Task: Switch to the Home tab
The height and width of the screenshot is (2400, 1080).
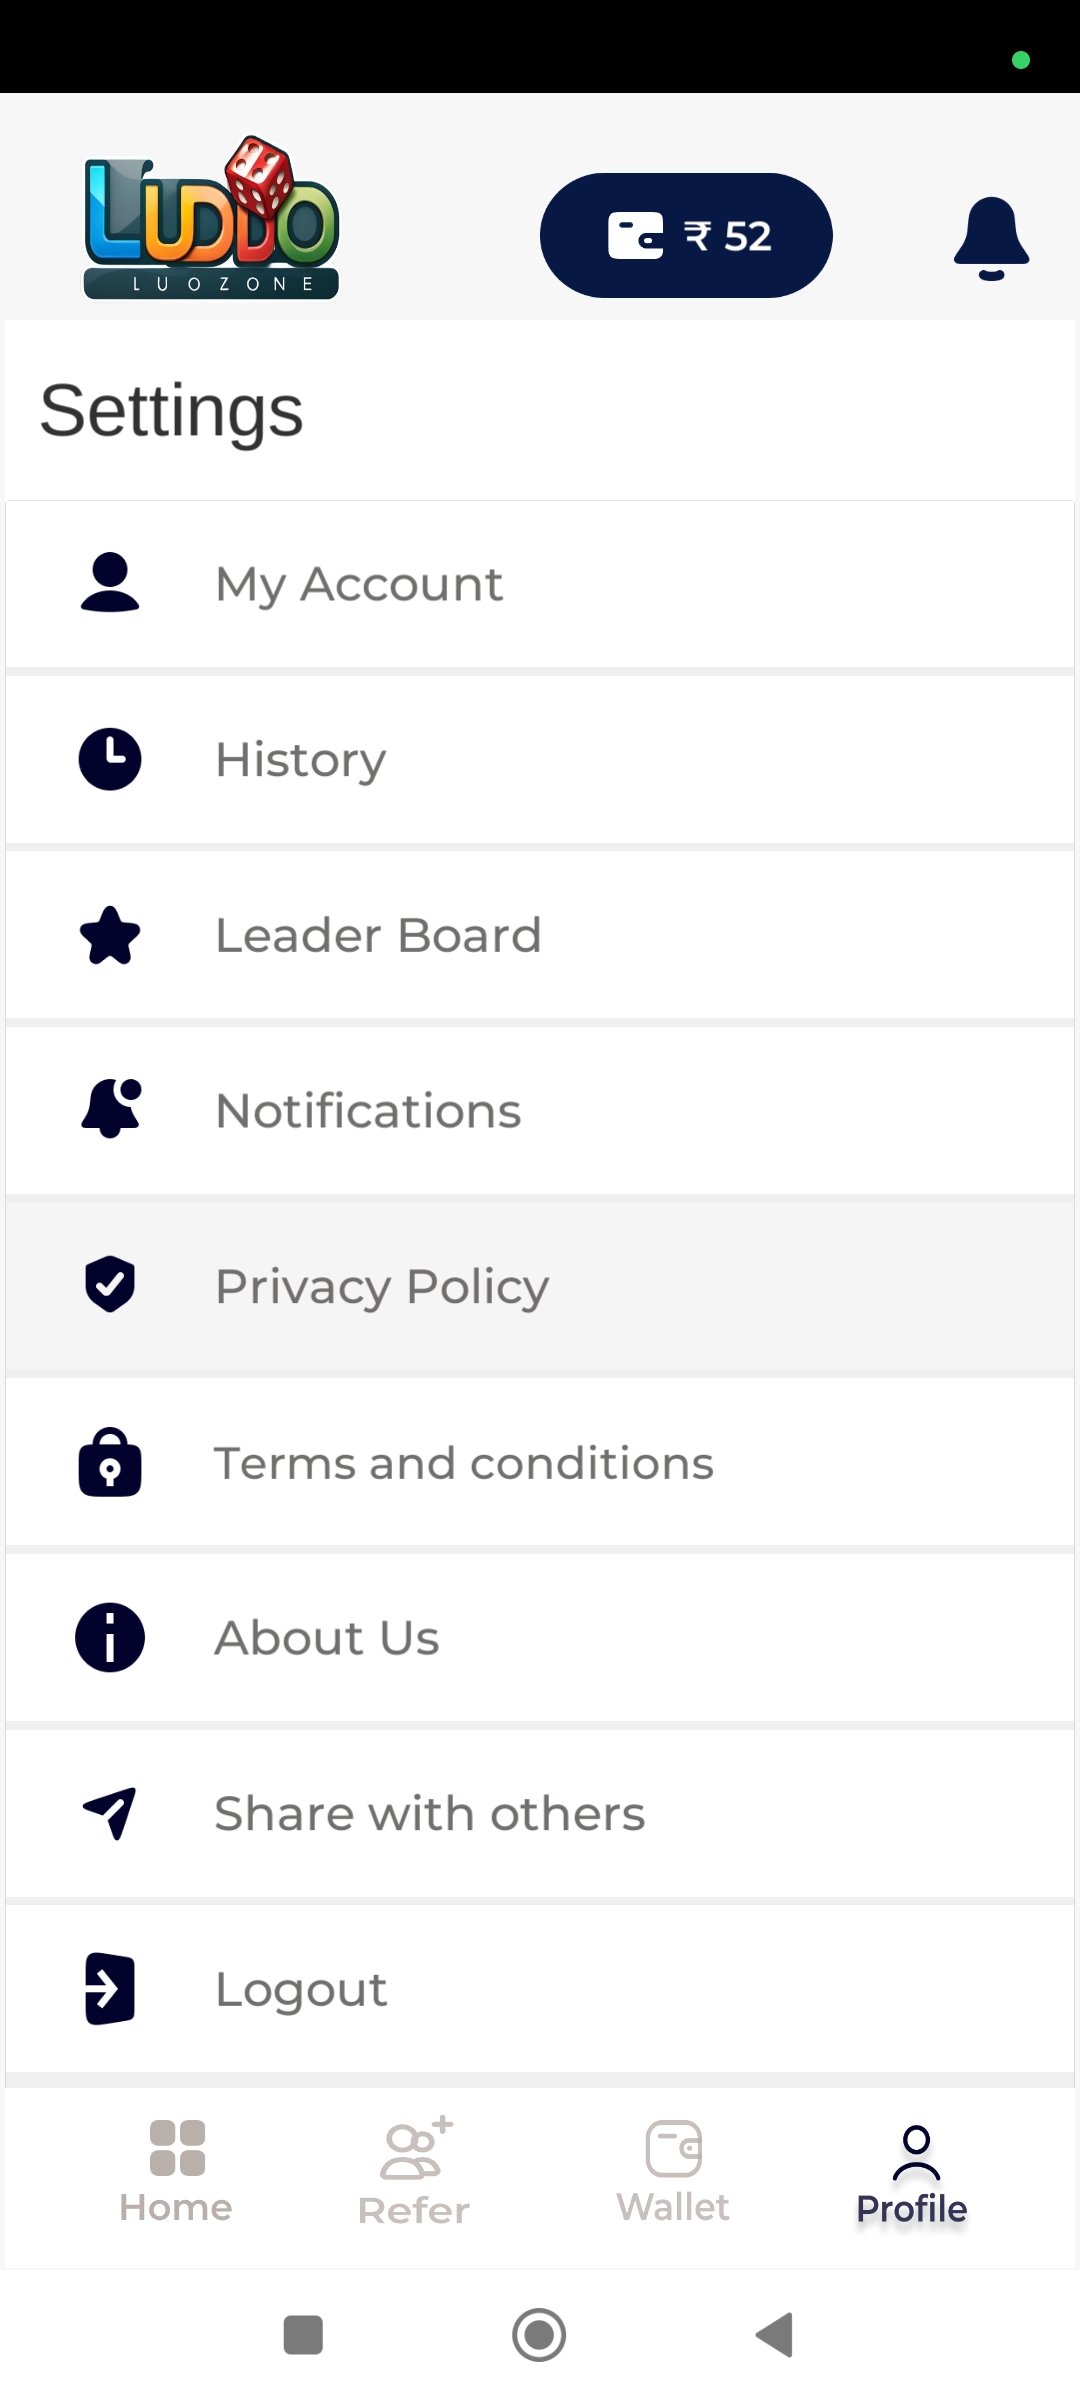Action: [x=176, y=2172]
